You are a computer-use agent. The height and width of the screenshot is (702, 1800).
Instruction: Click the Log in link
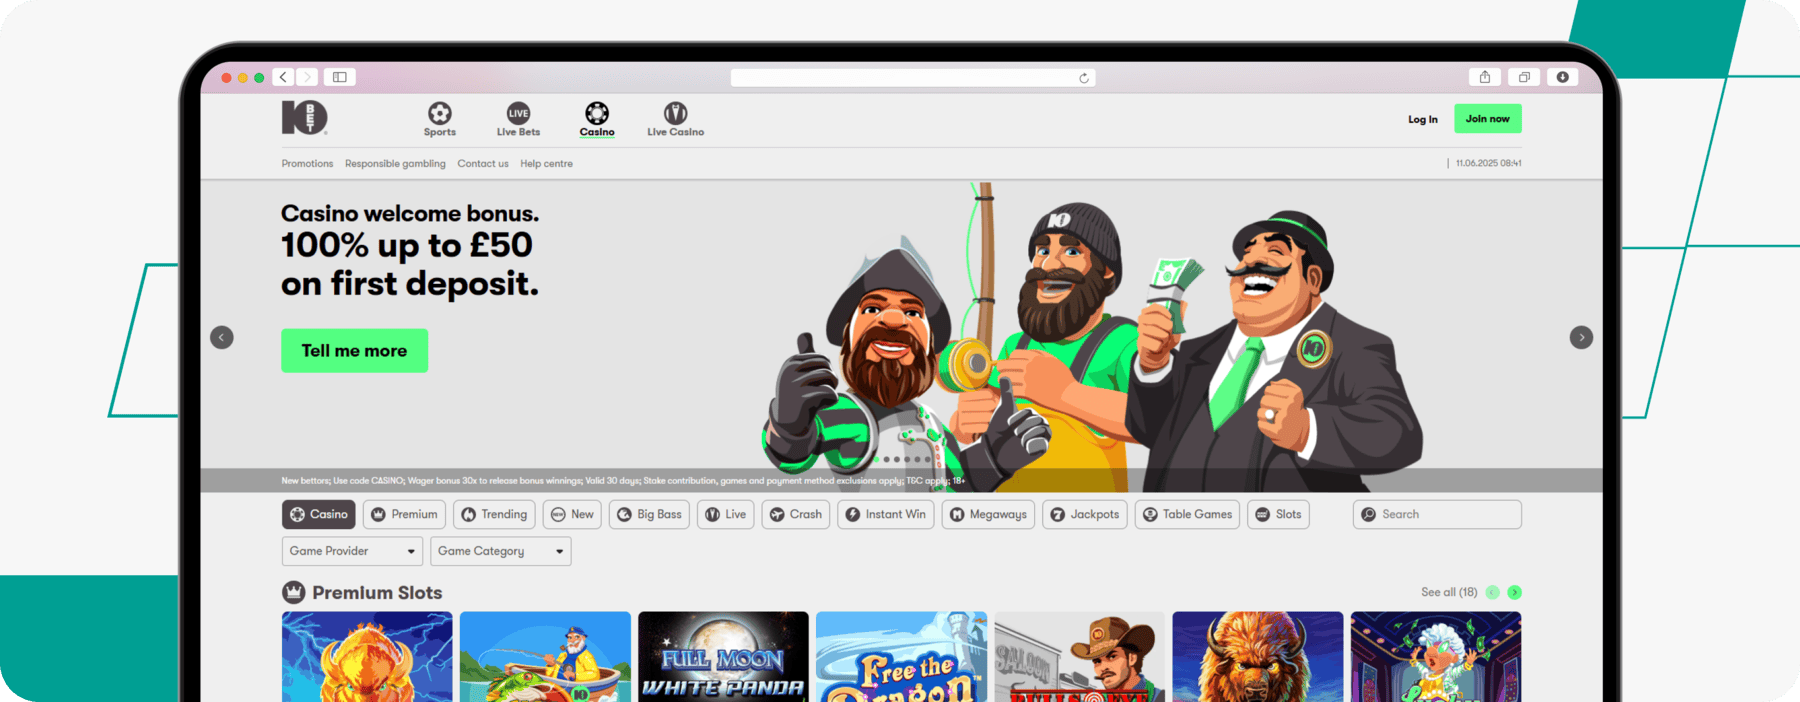coord(1422,119)
